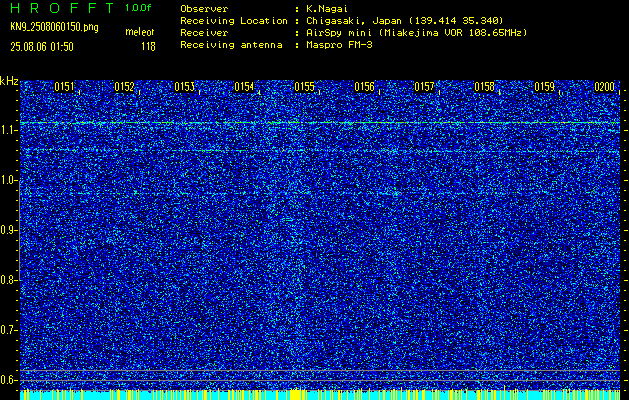Click time marker 0156
629x400 pixels.
365,87
